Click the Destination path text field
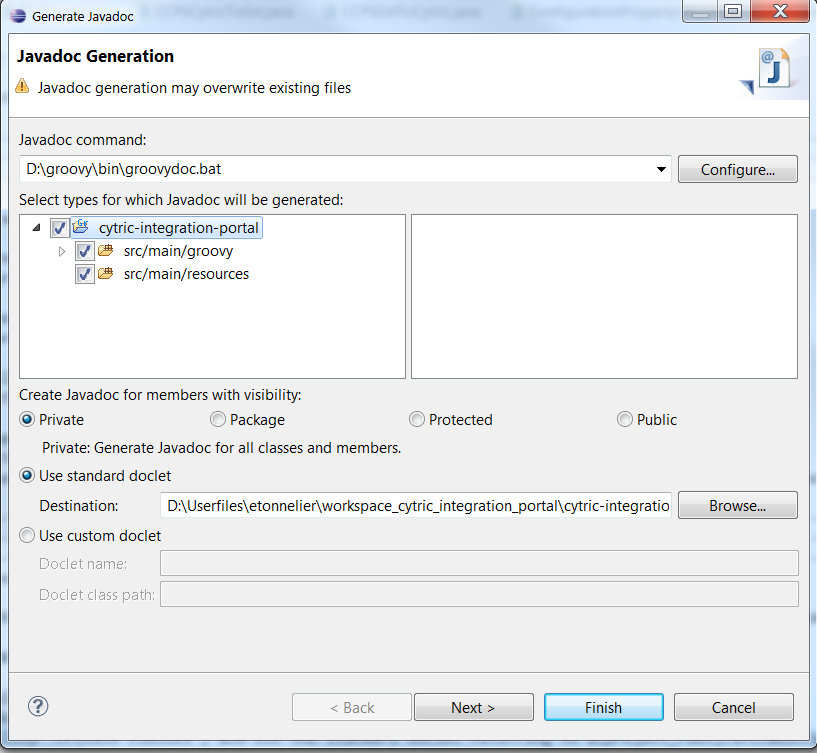 click(416, 506)
